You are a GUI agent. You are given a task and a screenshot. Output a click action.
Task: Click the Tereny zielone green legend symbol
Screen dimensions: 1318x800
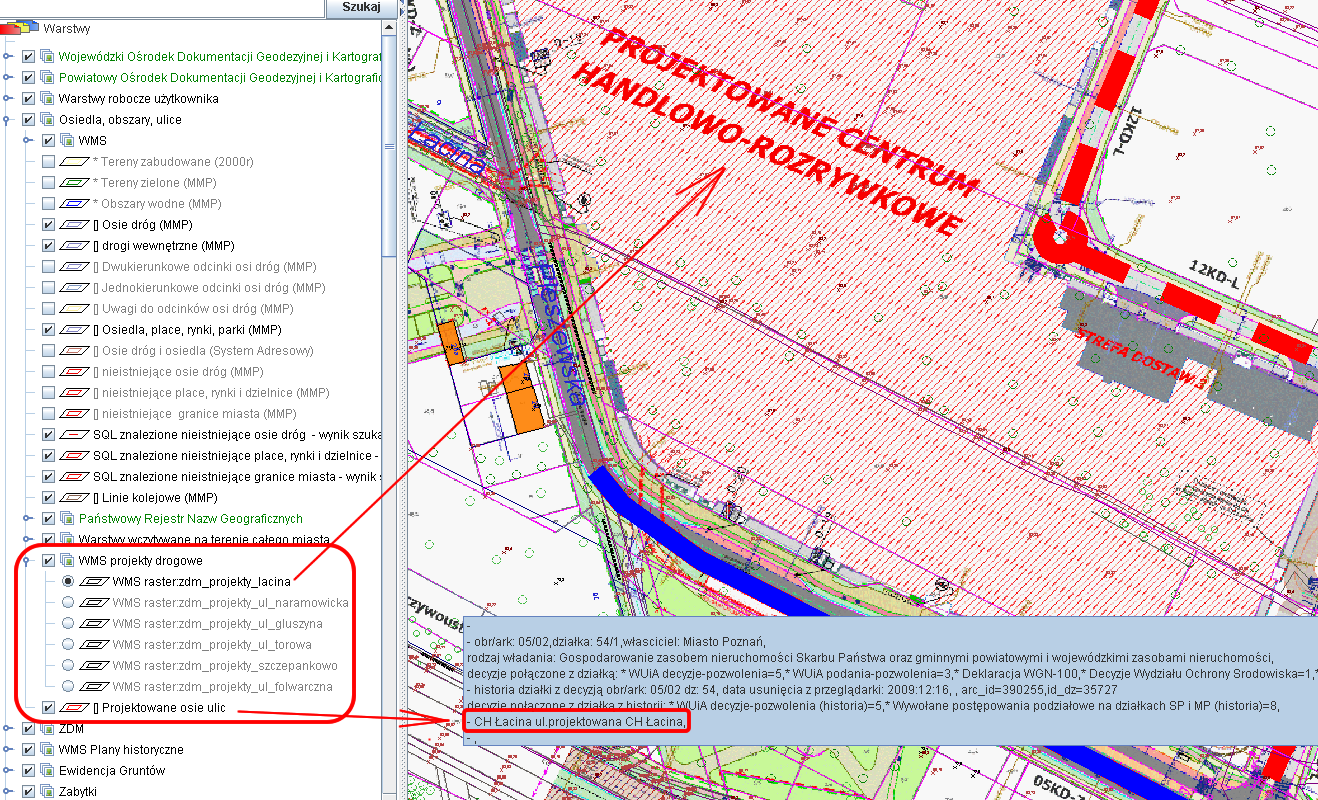click(x=75, y=183)
